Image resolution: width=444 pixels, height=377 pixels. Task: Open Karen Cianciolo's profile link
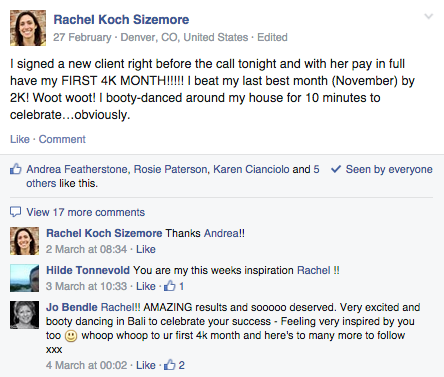tap(251, 169)
